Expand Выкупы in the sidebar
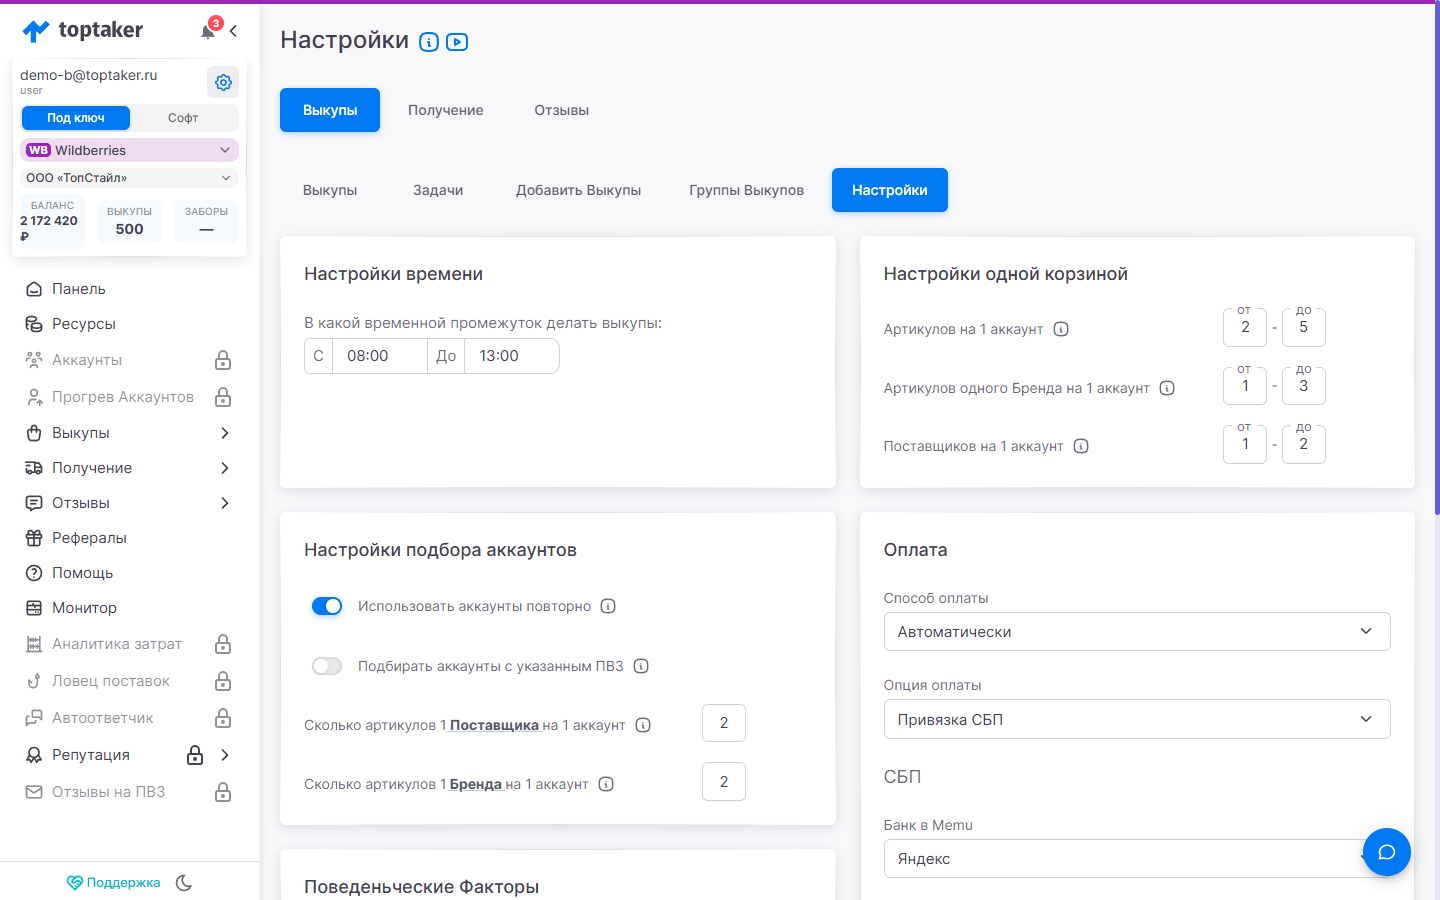1440x900 pixels. pyautogui.click(x=225, y=433)
